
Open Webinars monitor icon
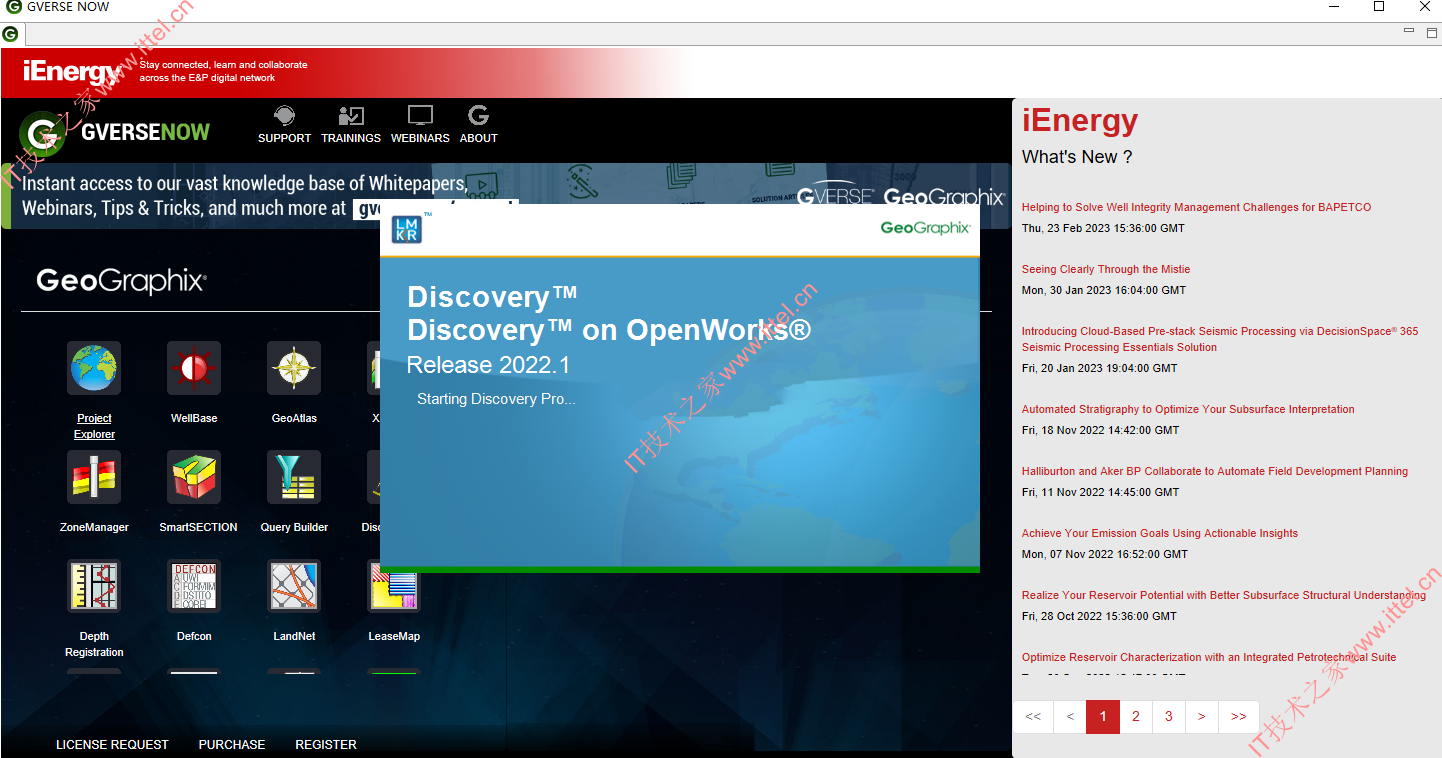pos(420,116)
